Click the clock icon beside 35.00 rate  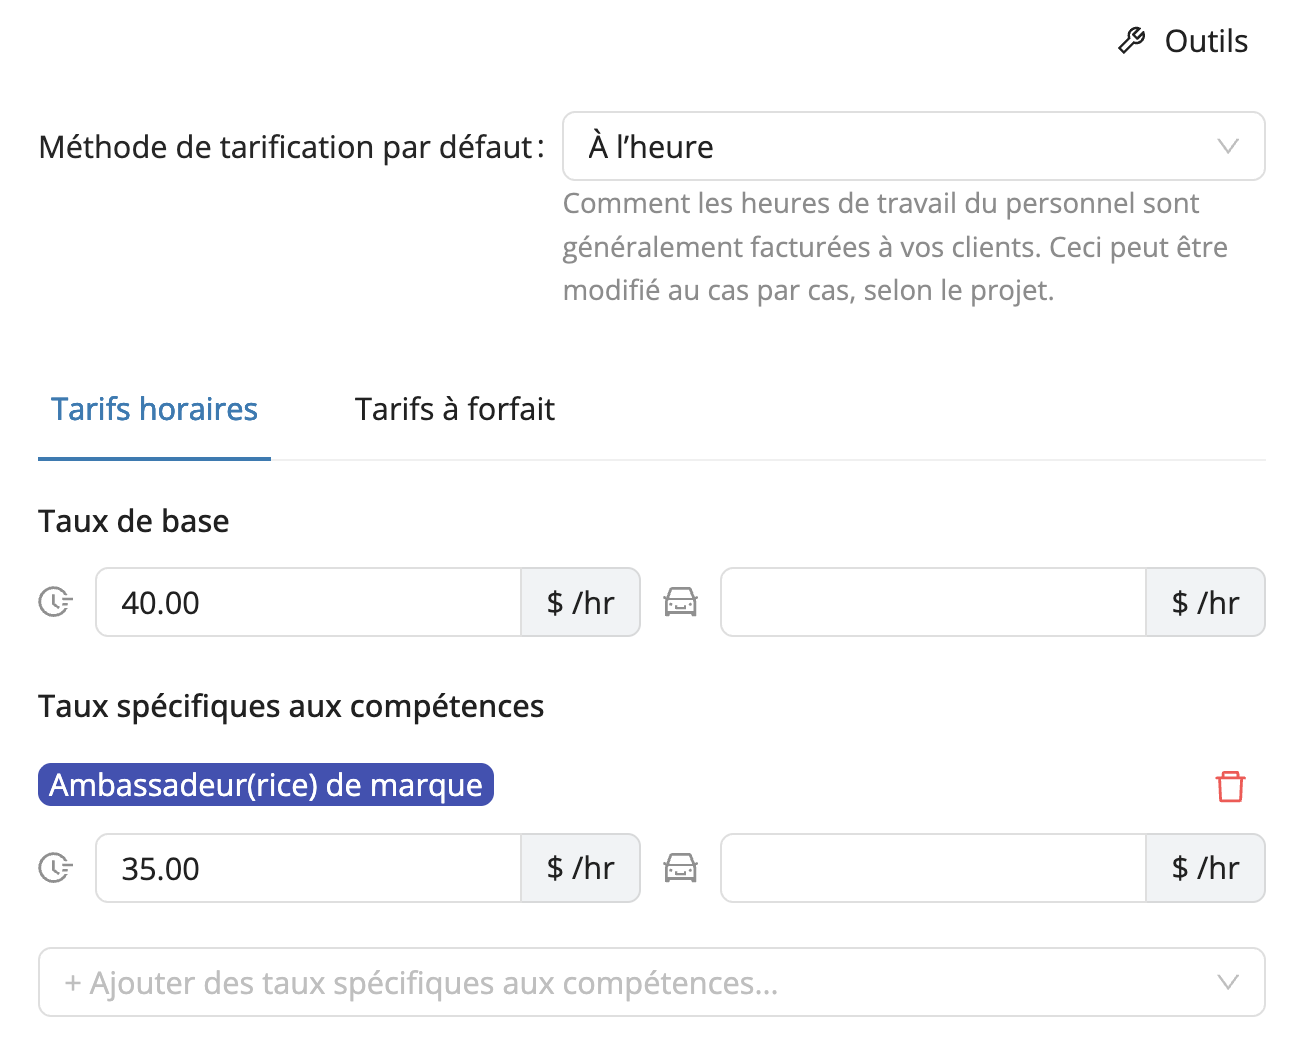pyautogui.click(x=55, y=868)
